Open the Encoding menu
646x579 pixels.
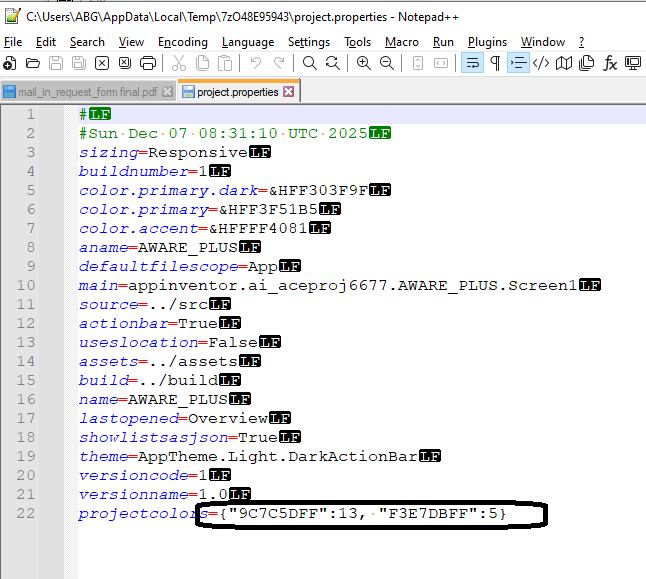coord(183,42)
